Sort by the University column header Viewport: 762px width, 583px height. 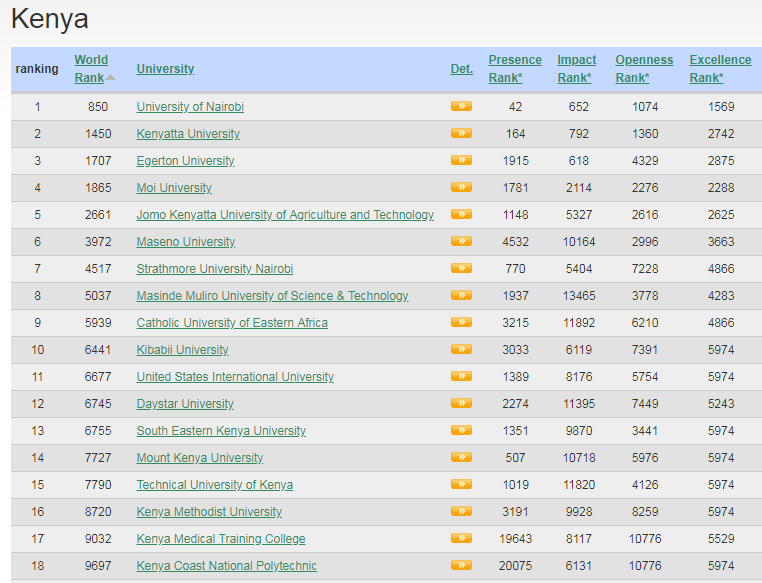(165, 69)
